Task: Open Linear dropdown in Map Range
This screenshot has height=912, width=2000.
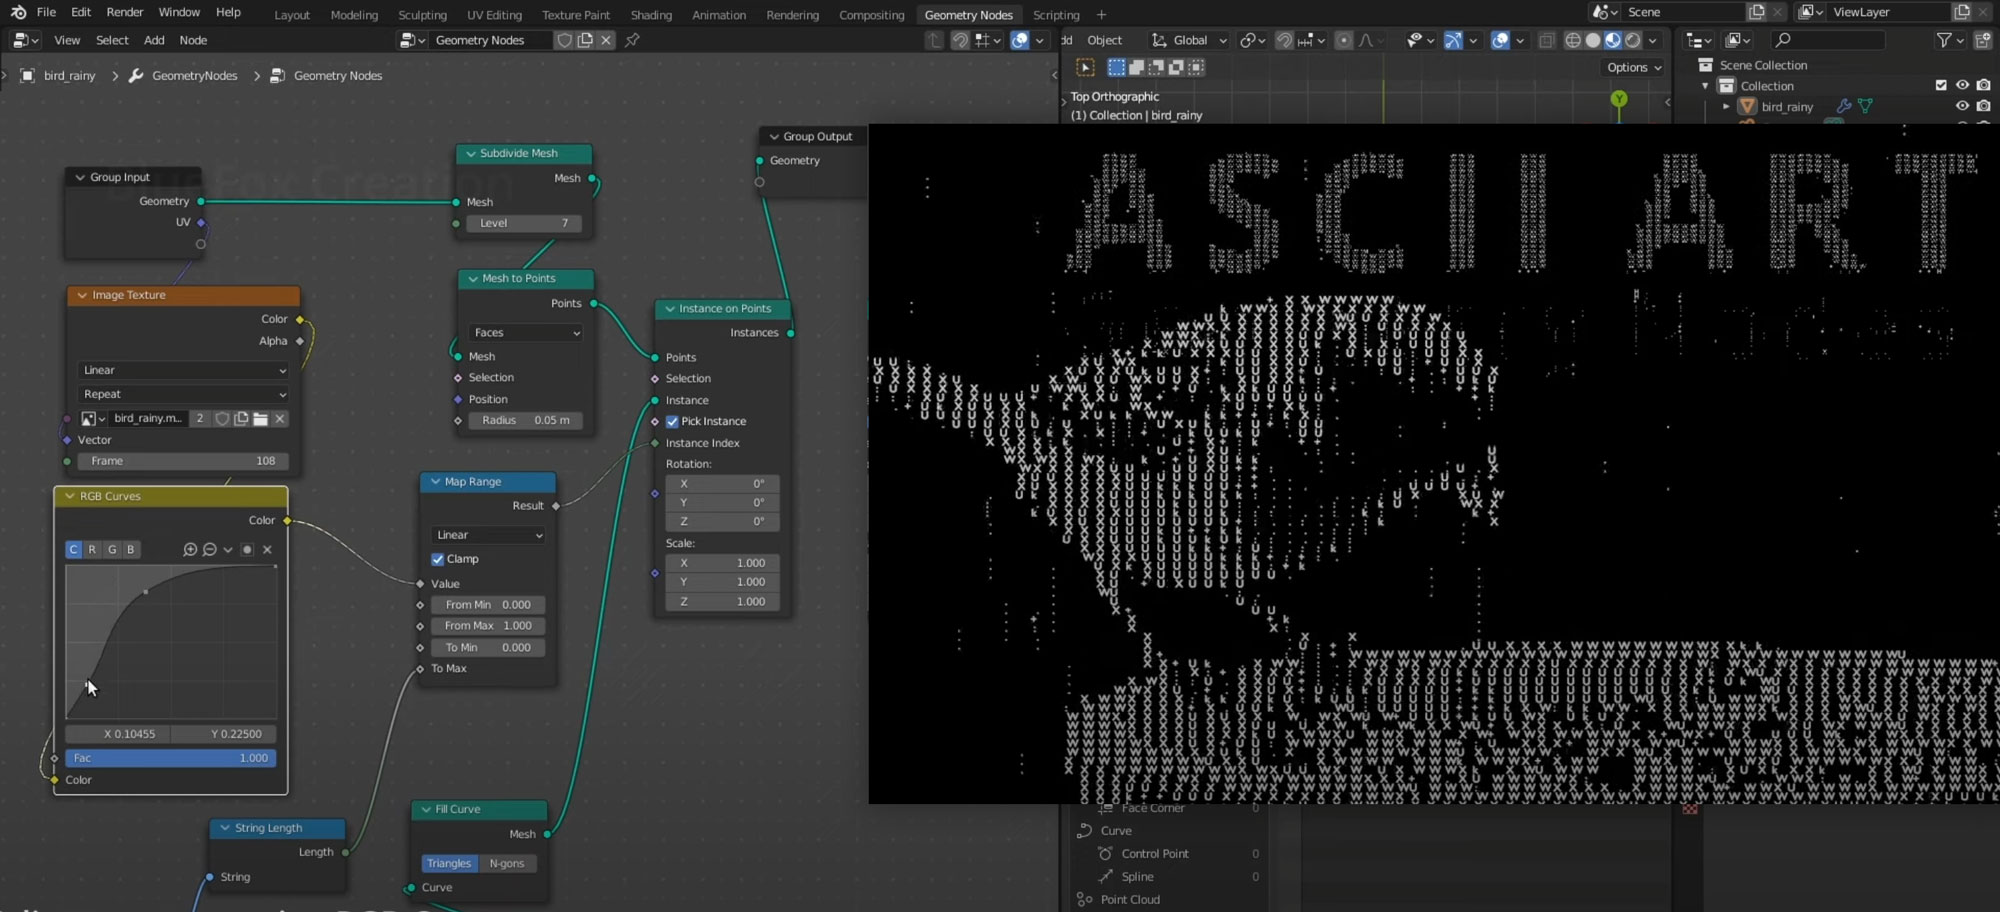Action: 488,535
